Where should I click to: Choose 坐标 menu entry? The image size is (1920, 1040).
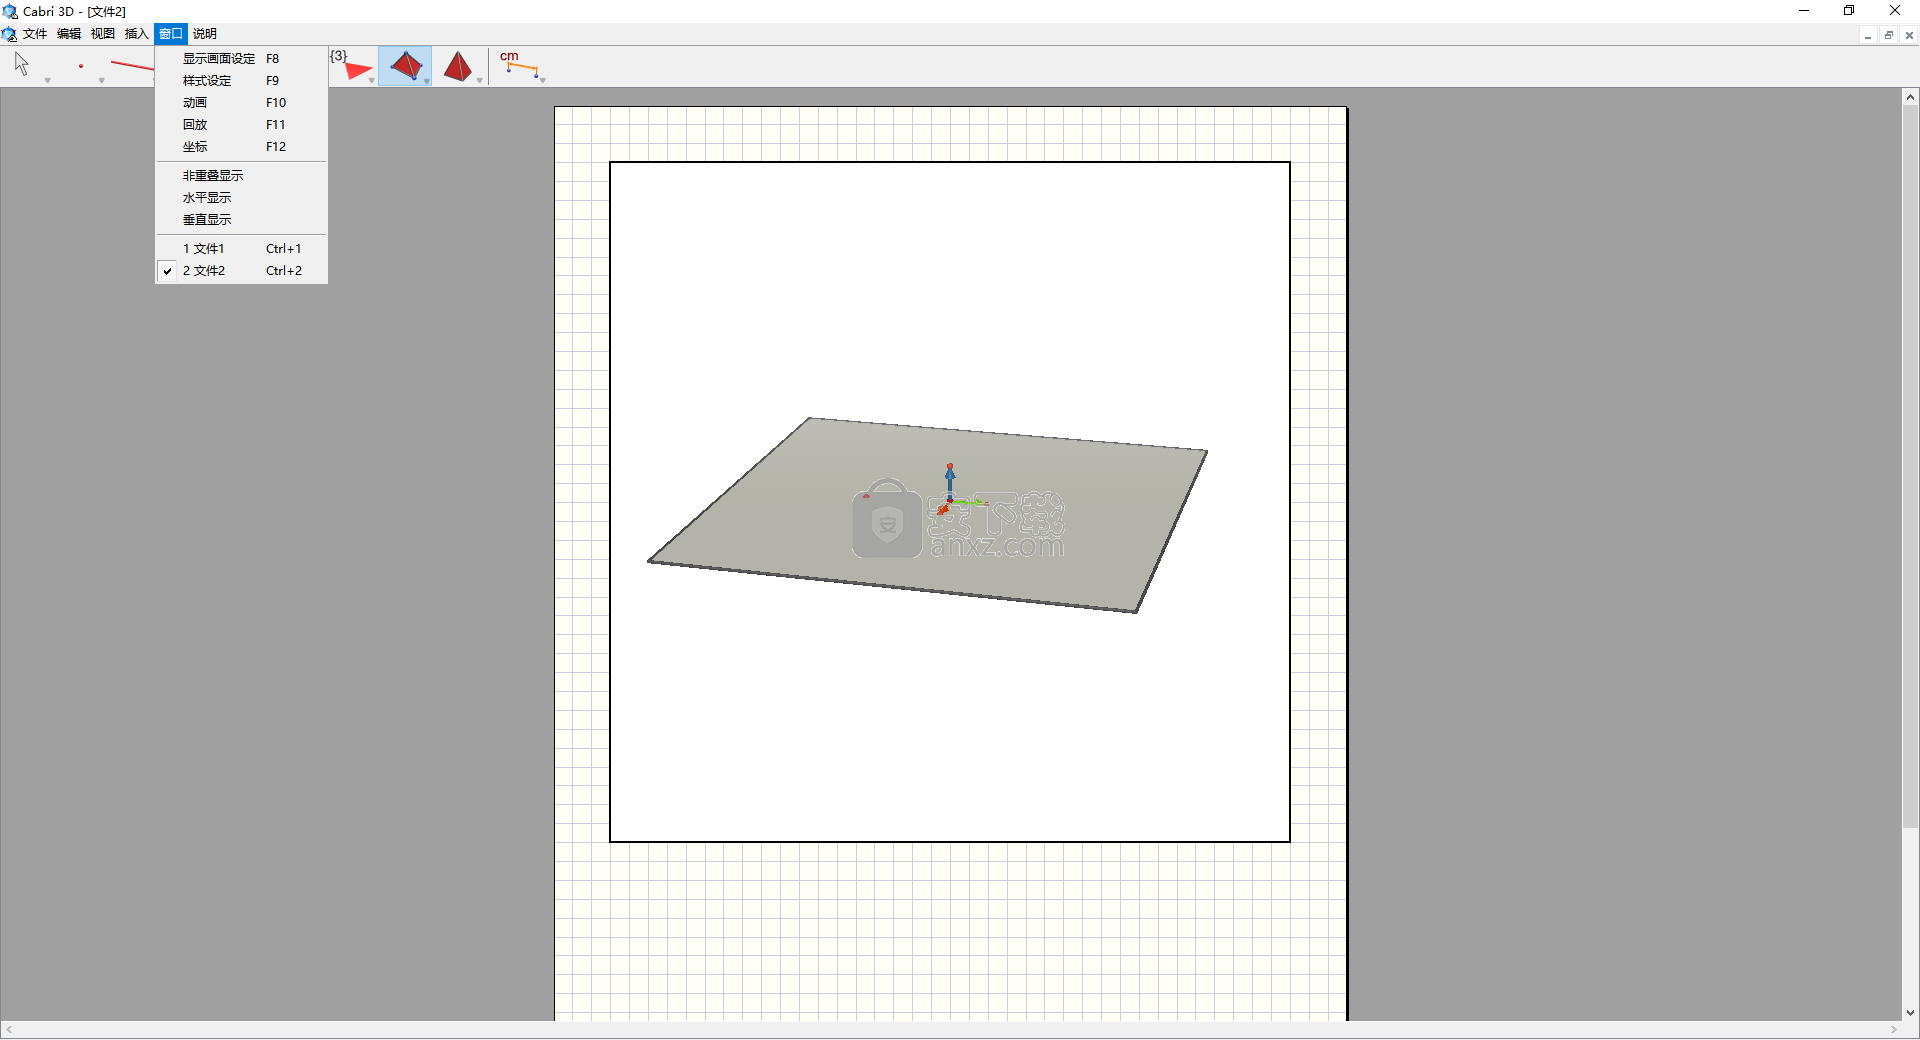(241, 147)
